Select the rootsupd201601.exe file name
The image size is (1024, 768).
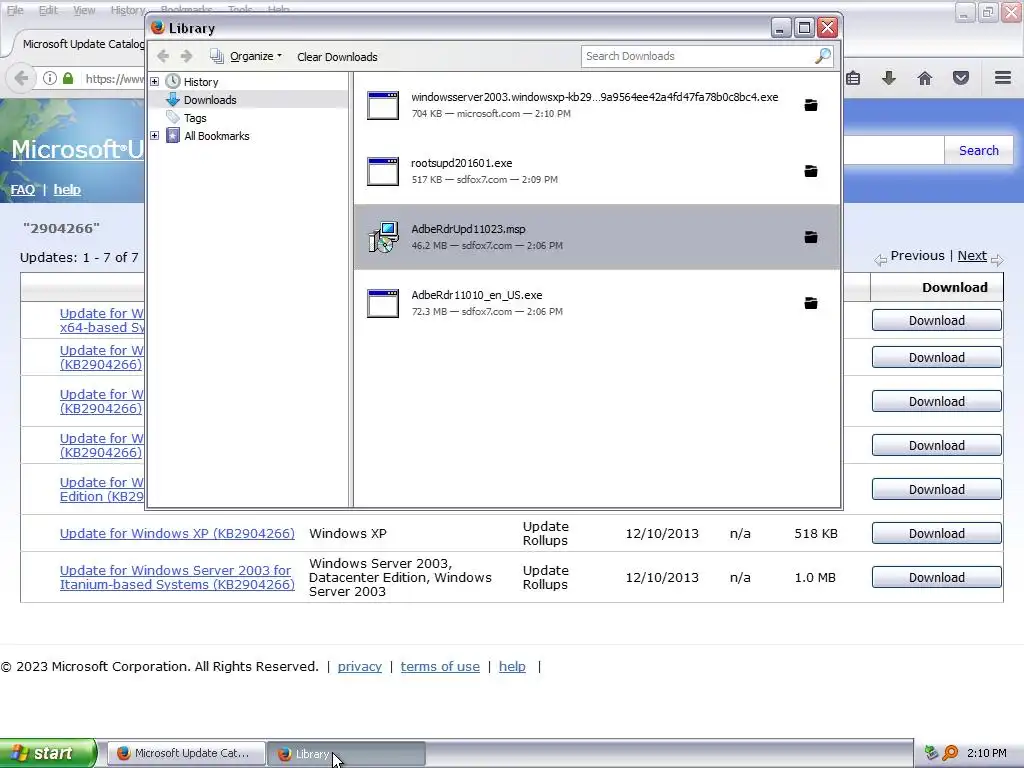(x=461, y=163)
